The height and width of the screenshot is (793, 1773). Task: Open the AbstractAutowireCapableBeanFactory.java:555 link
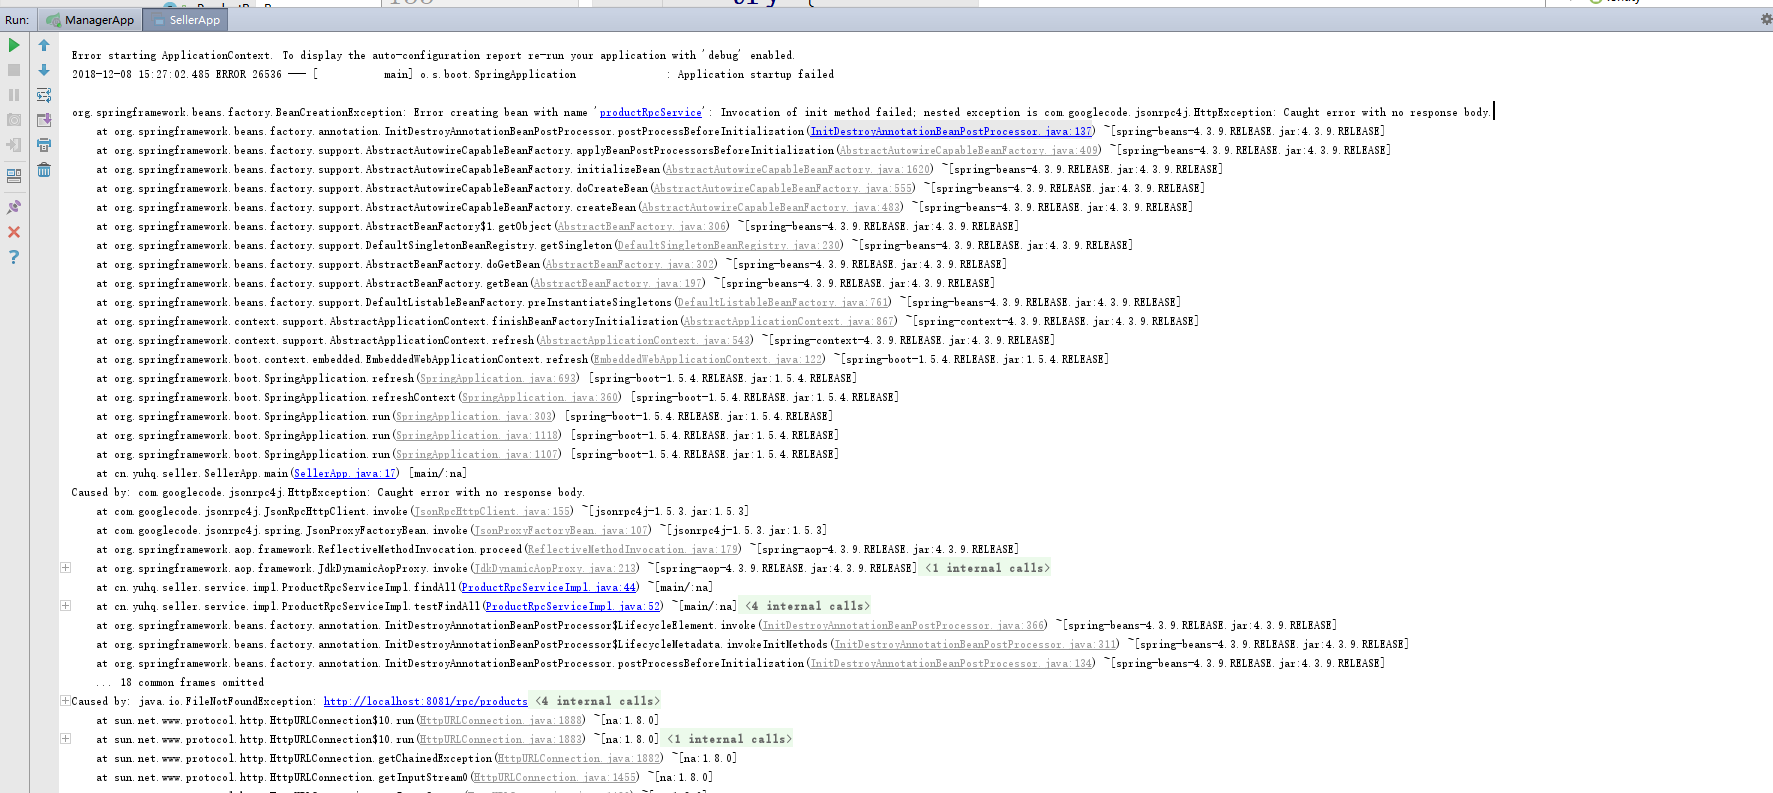coord(783,189)
